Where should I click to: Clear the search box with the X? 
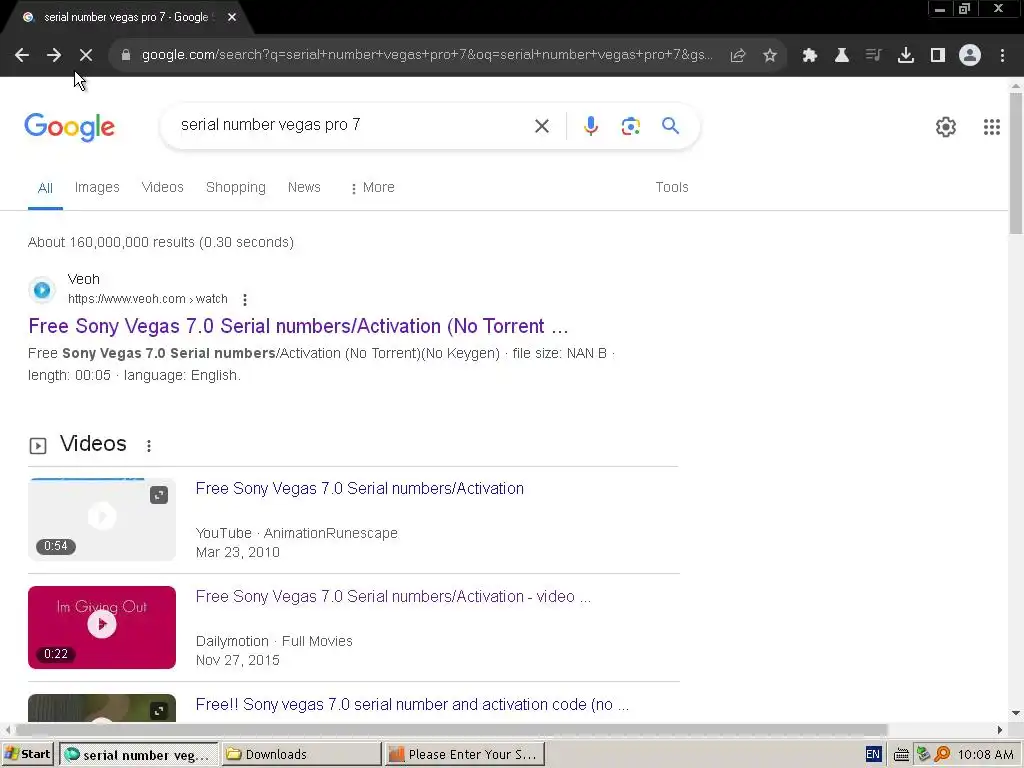542,126
